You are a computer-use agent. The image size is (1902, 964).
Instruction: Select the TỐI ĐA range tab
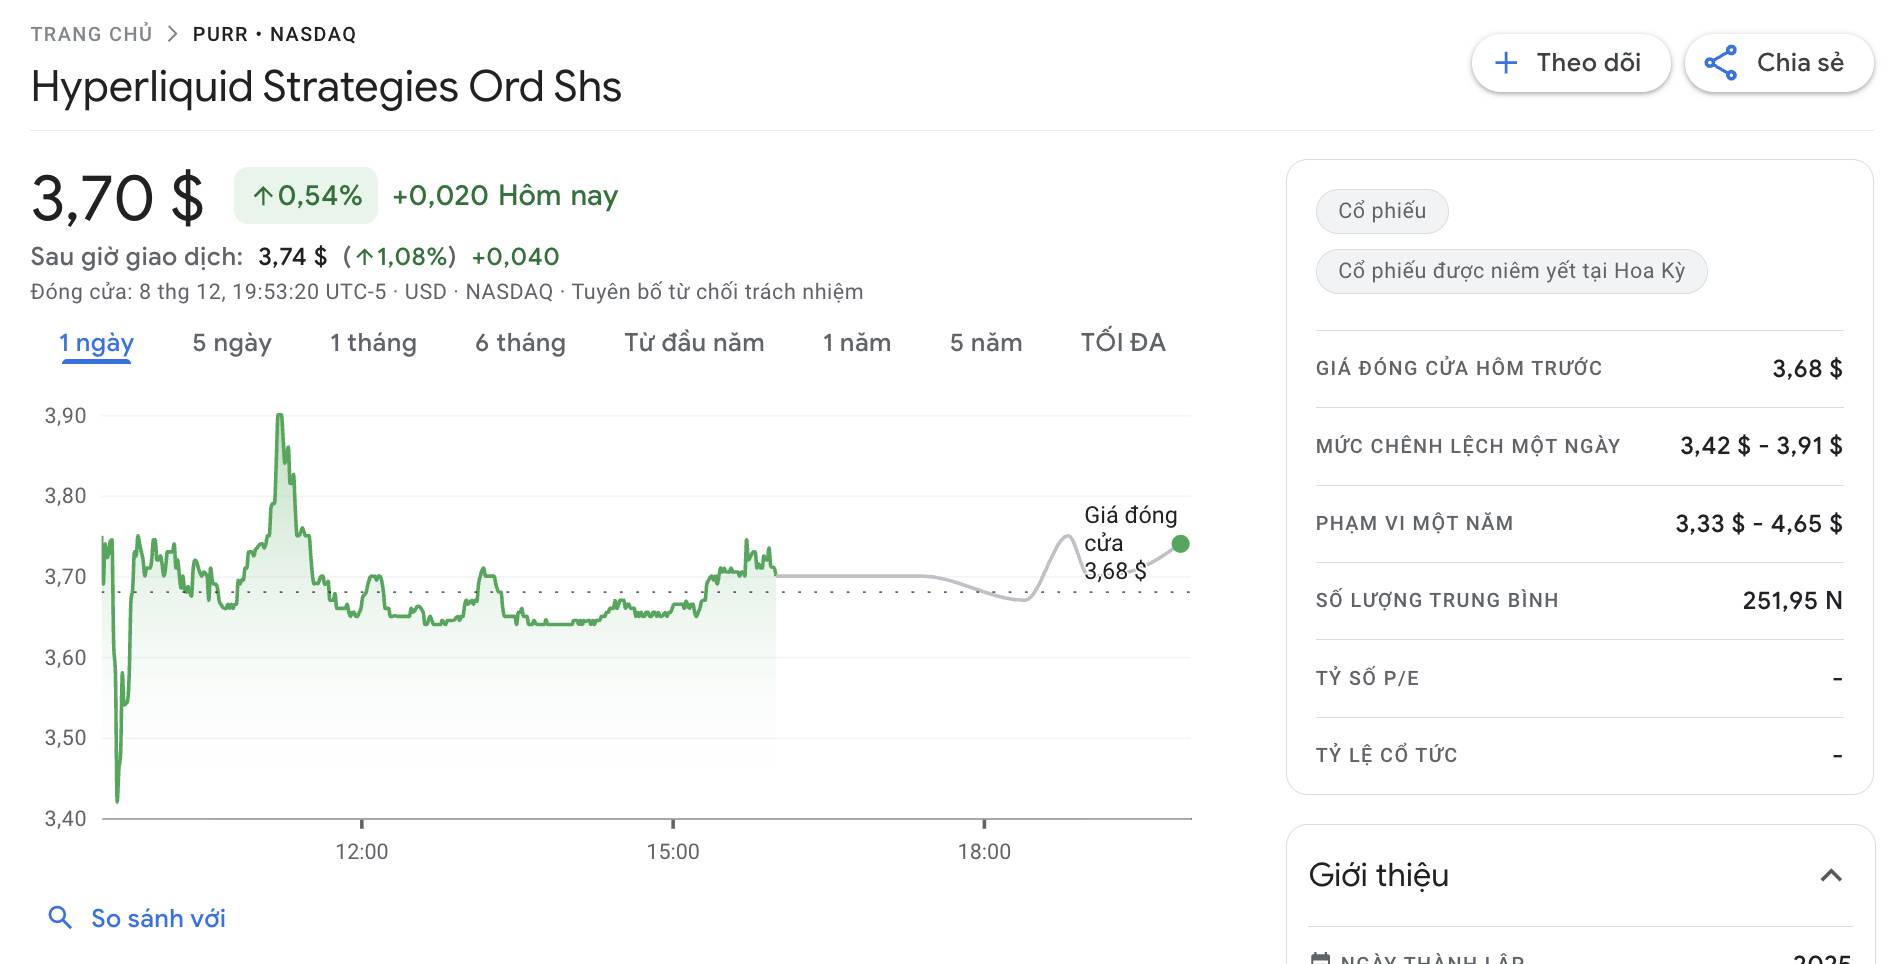point(1122,343)
